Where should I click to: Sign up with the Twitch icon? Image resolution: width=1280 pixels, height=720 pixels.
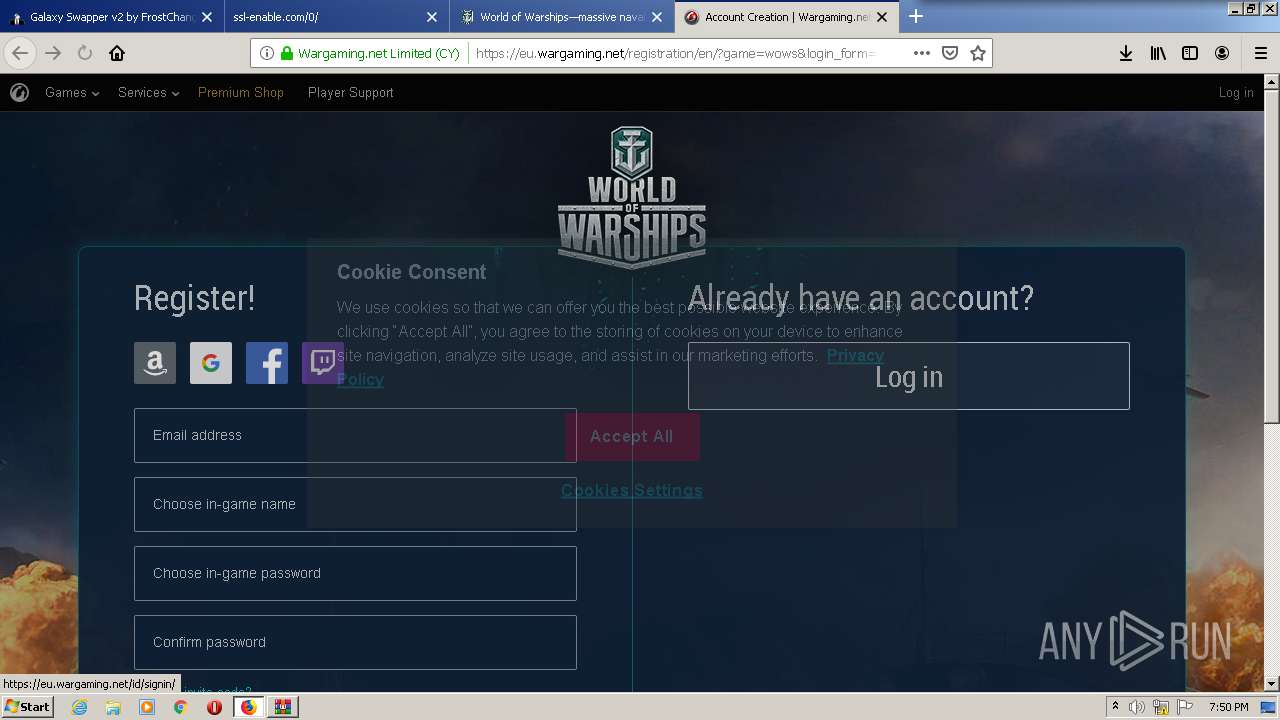[323, 363]
